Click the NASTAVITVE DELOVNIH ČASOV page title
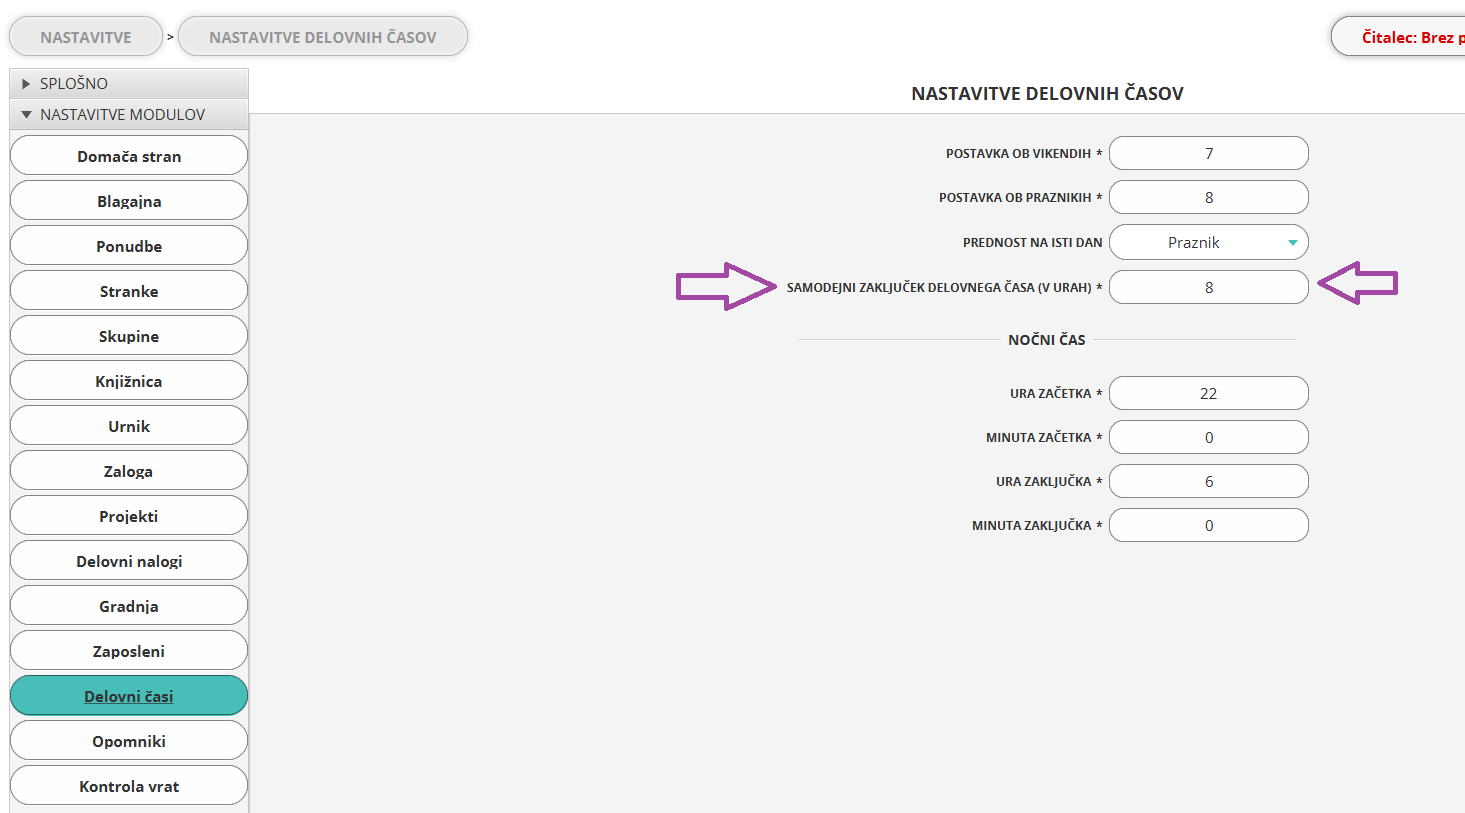Image resolution: width=1465 pixels, height=813 pixels. point(1047,93)
